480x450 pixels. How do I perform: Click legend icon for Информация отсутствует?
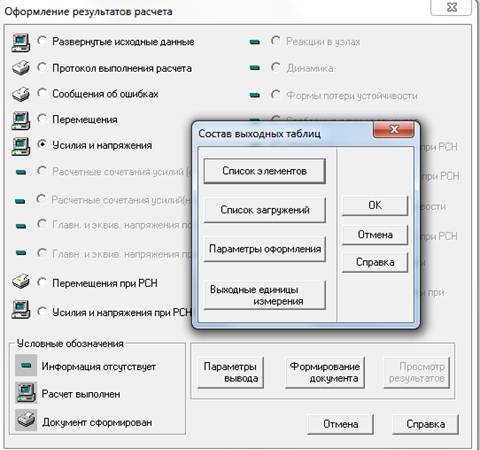tap(26, 365)
